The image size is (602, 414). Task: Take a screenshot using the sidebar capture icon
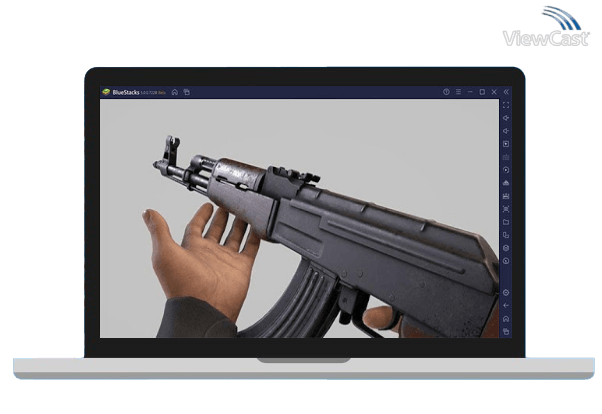tap(506, 209)
